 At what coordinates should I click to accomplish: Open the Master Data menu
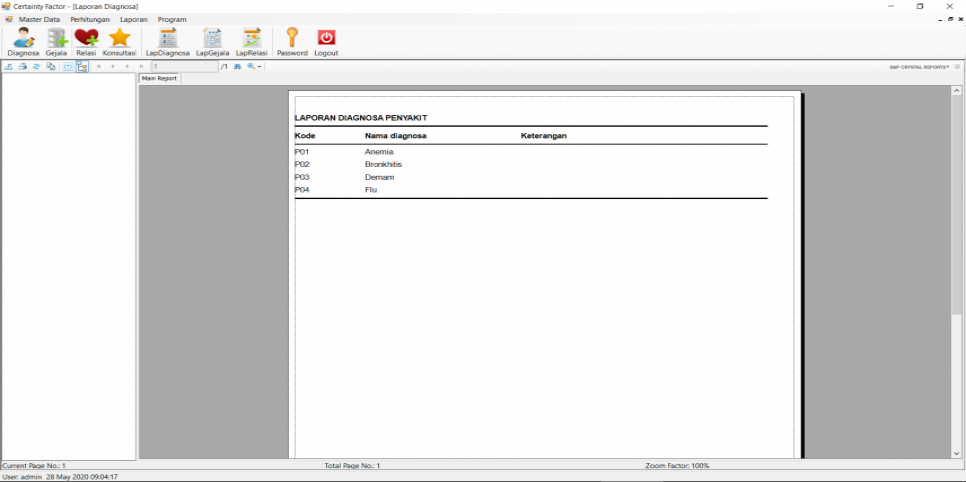tap(39, 19)
